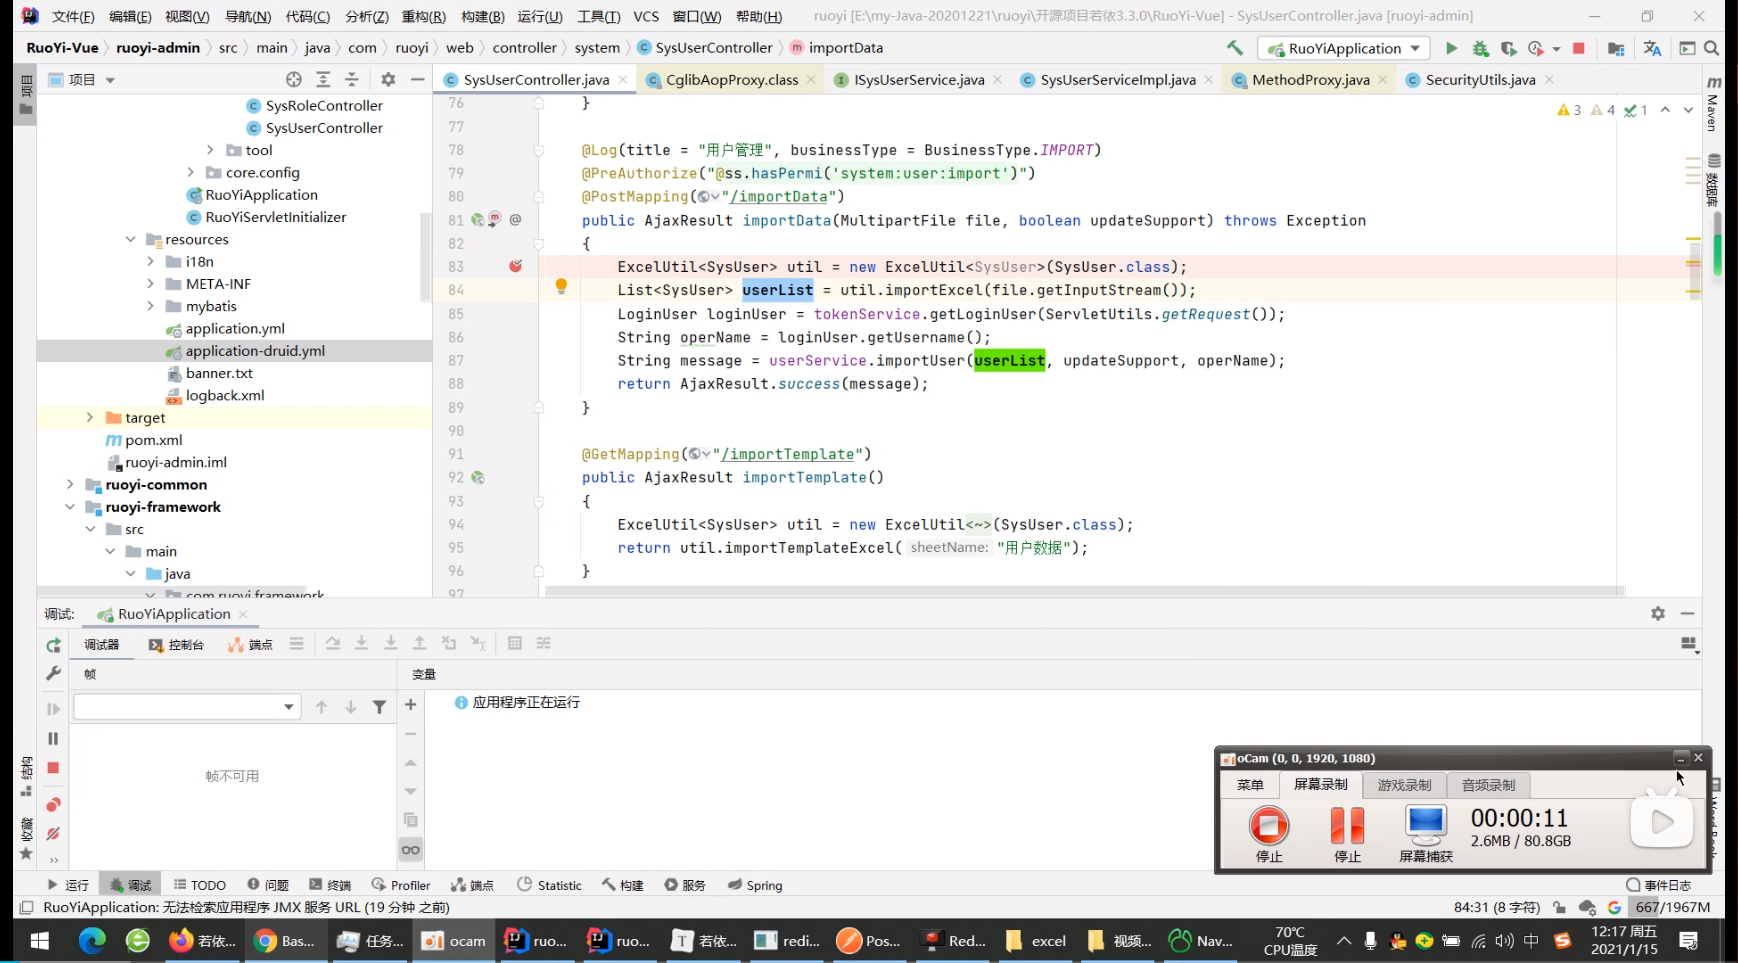View breakpoints with the red double-dot icon
Screen dimensions: 1738x963
tap(54, 805)
